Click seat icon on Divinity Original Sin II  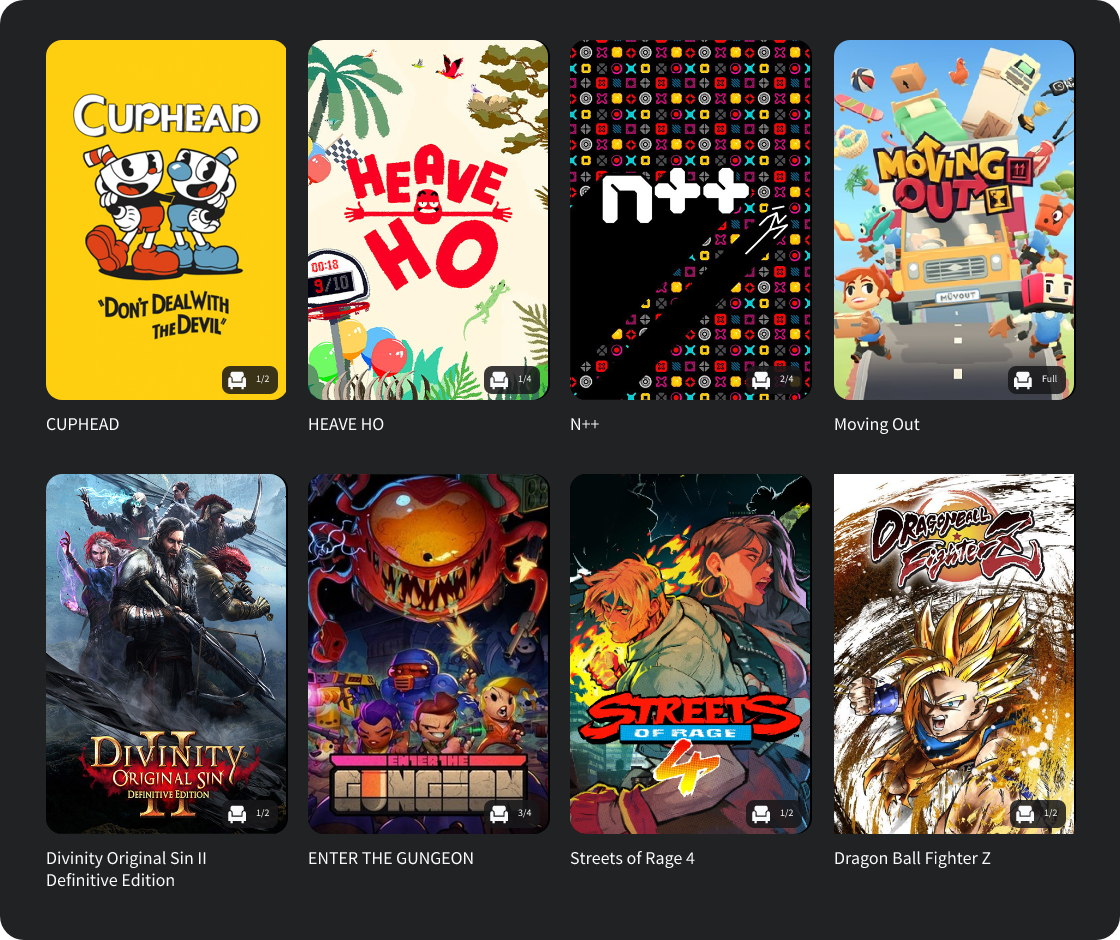pyautogui.click(x=237, y=814)
